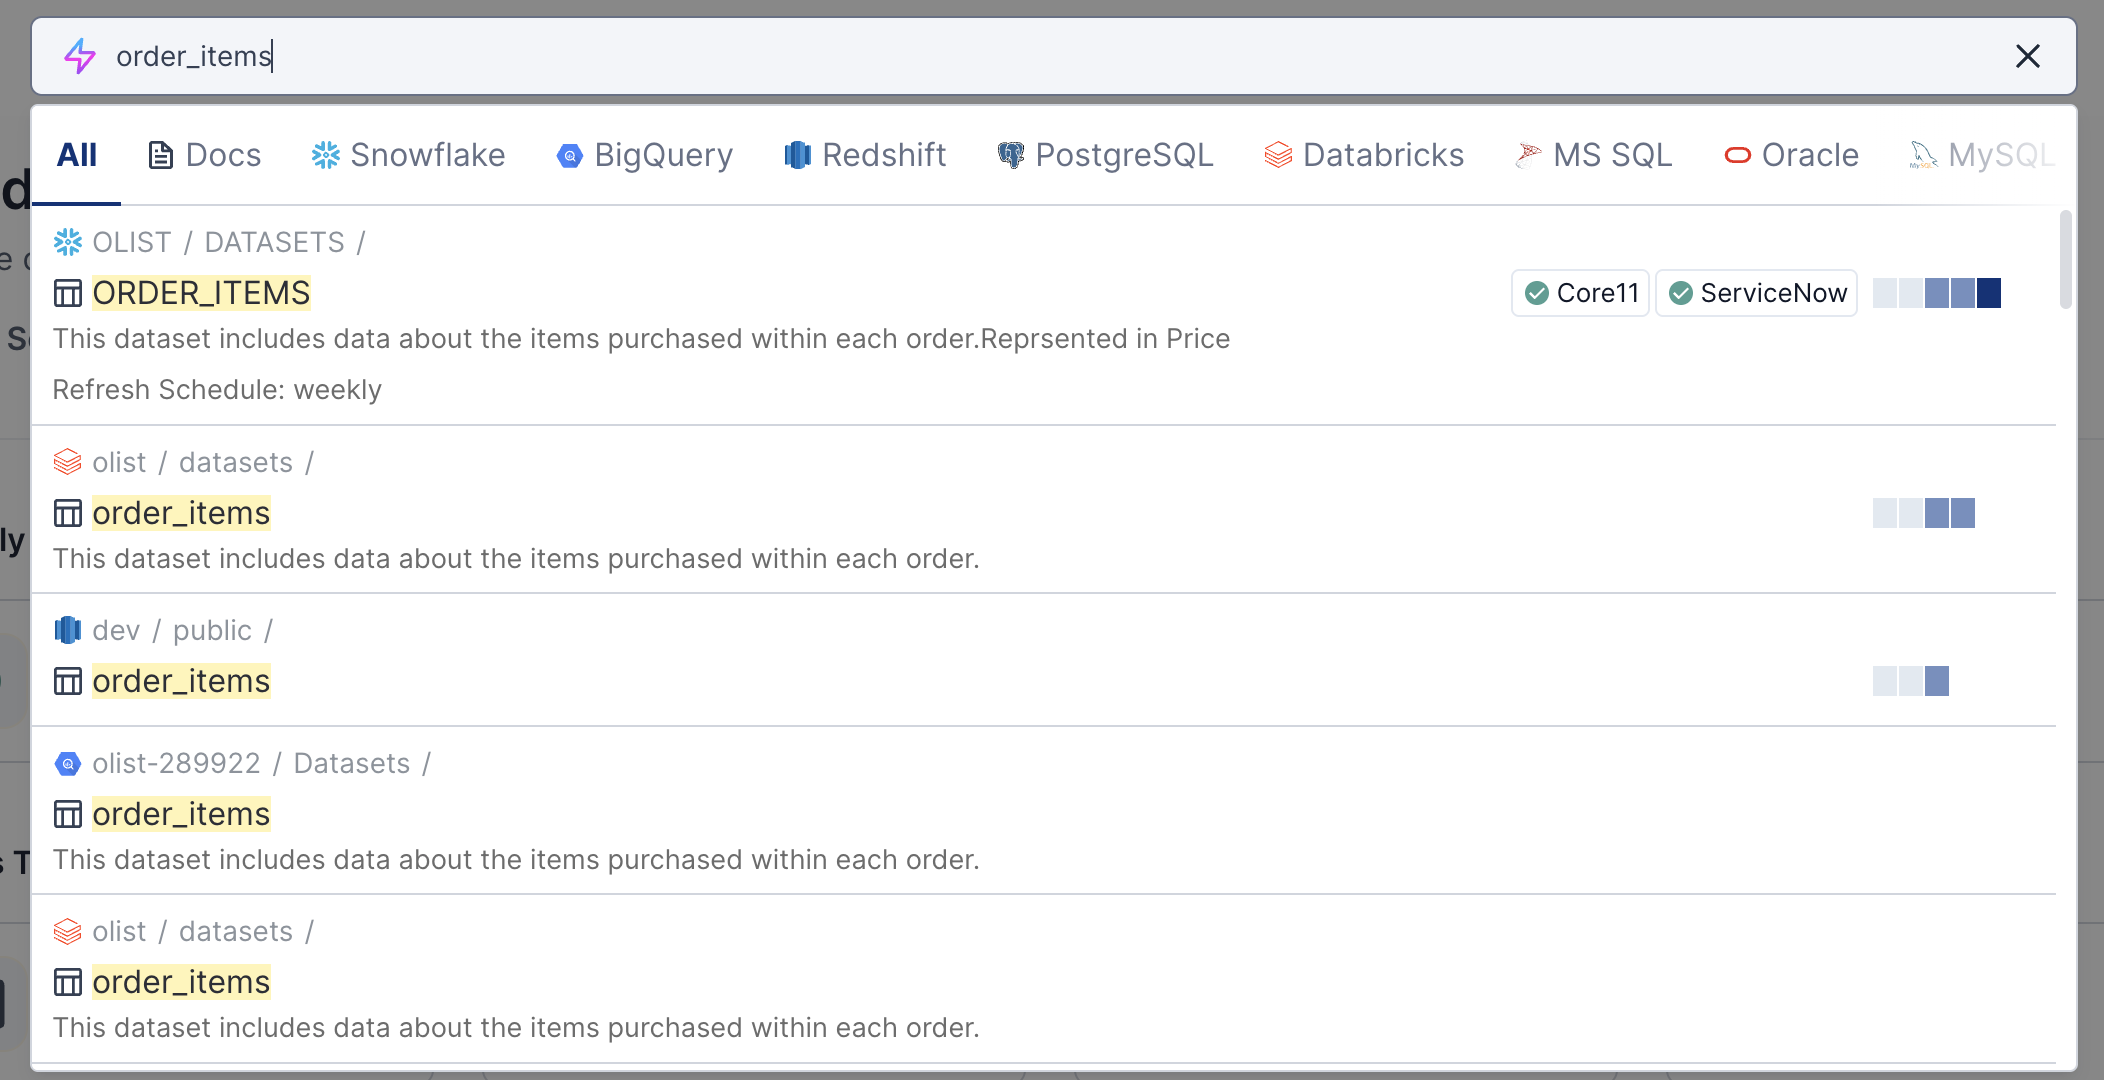Image resolution: width=2104 pixels, height=1080 pixels.
Task: Click the table icon beside Redshift order_items
Action: point(68,681)
